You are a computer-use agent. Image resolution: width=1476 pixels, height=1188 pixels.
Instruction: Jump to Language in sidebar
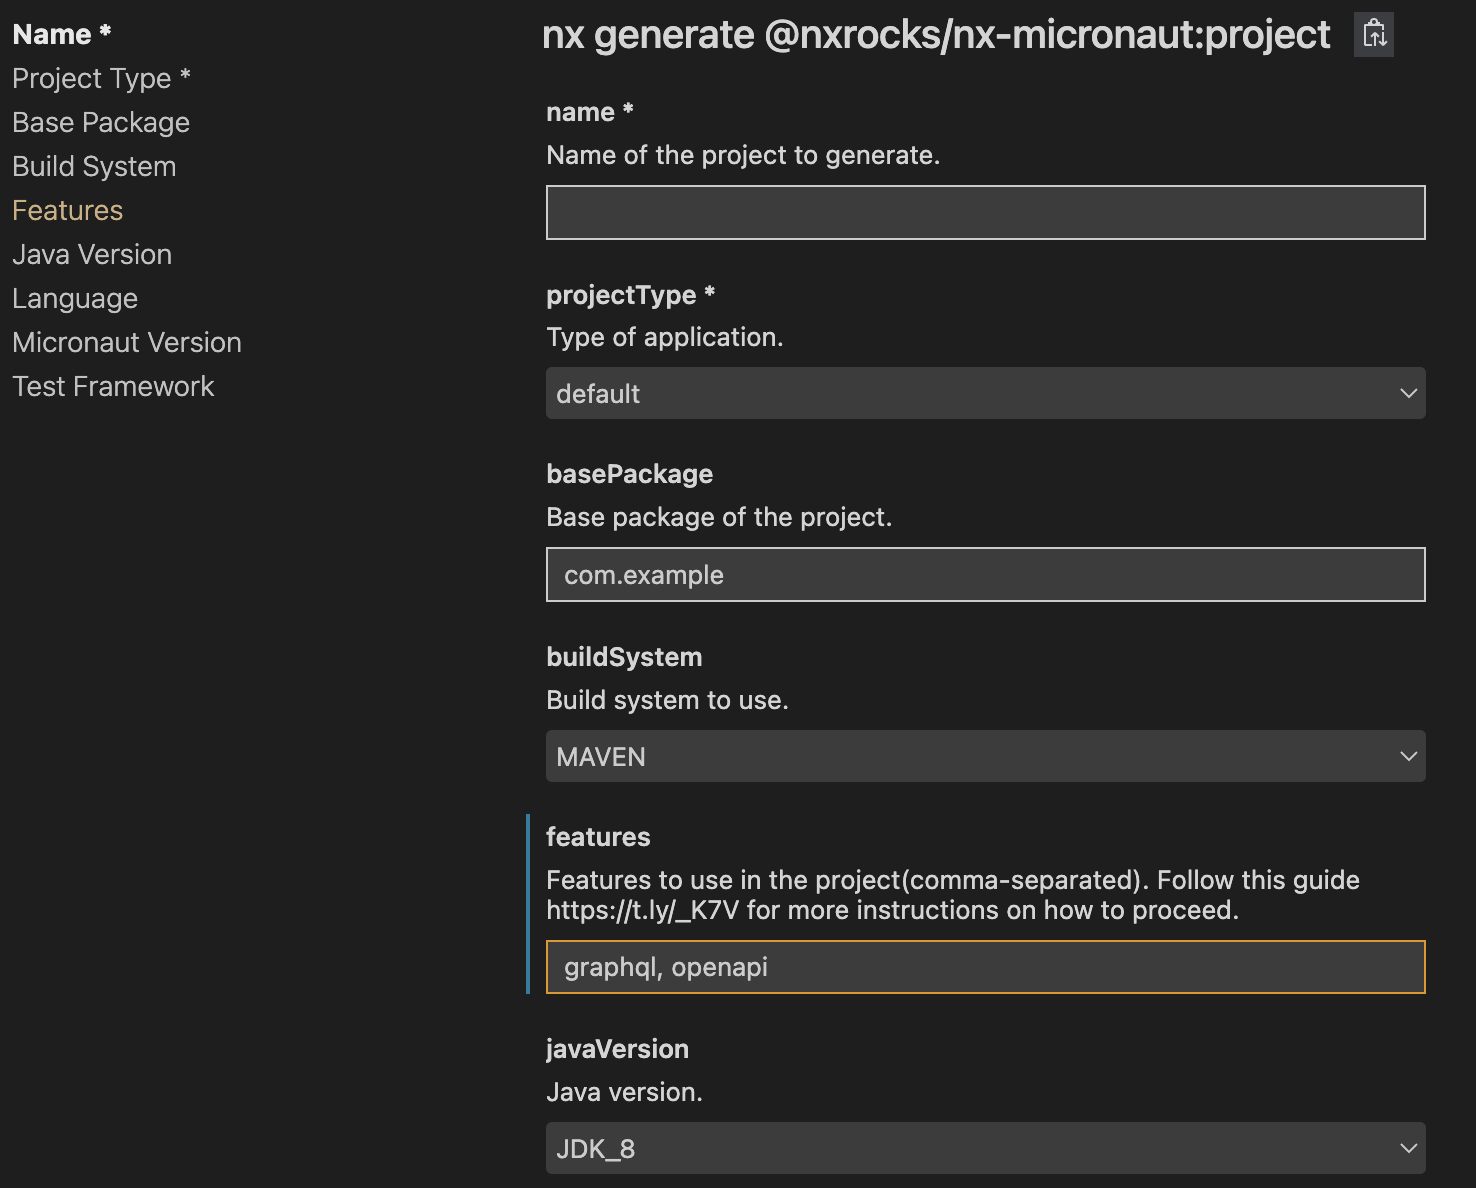coord(75,299)
